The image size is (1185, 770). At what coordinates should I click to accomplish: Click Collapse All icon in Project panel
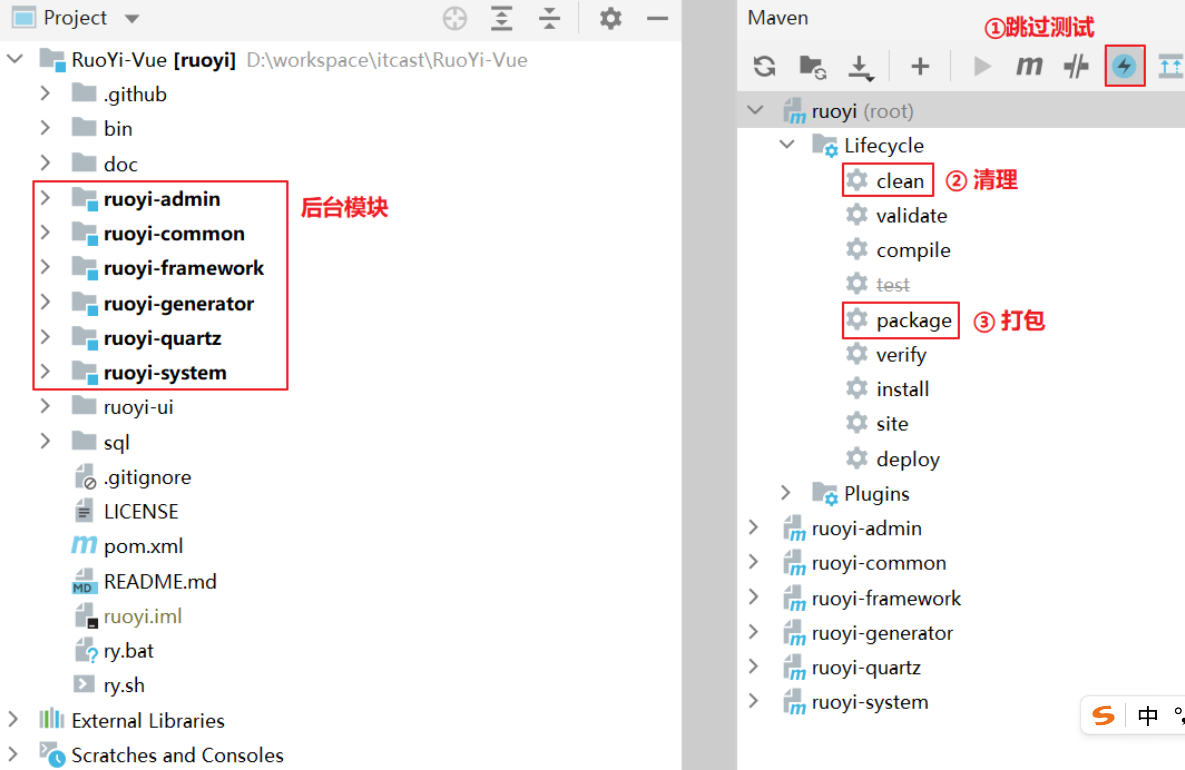click(x=549, y=18)
